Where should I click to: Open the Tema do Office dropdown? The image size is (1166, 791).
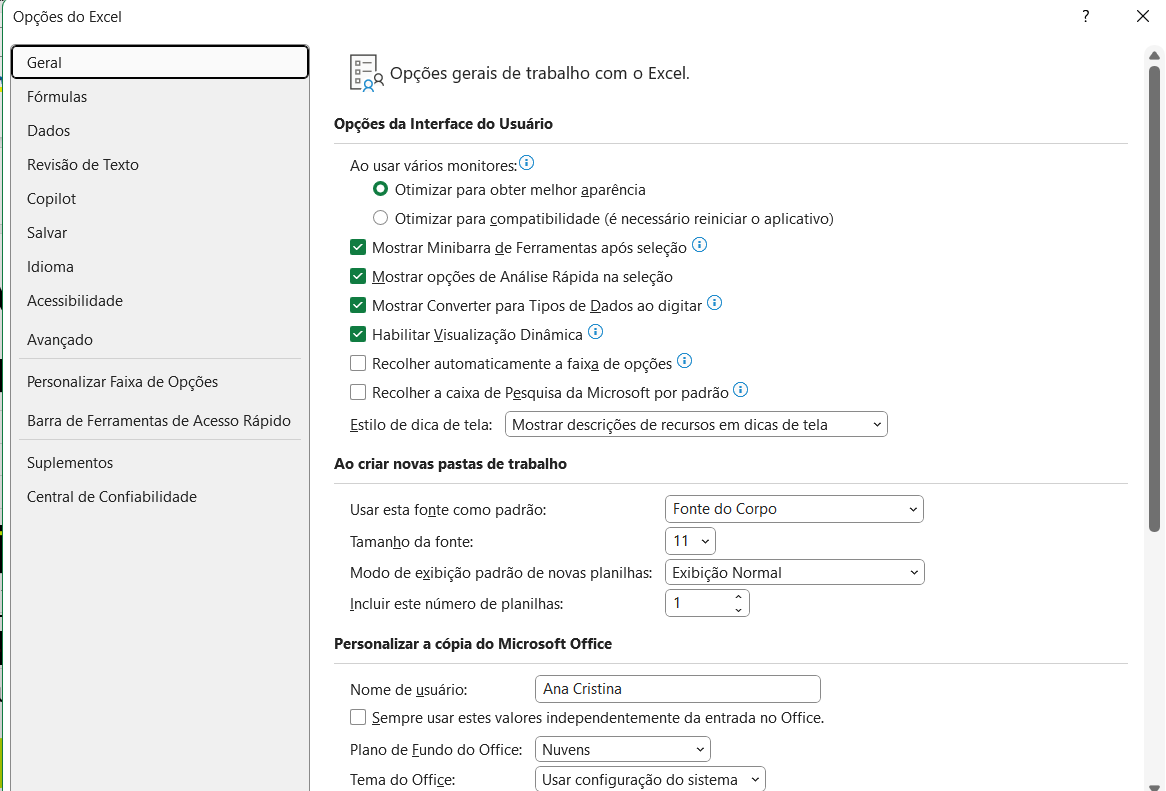[x=650, y=779]
